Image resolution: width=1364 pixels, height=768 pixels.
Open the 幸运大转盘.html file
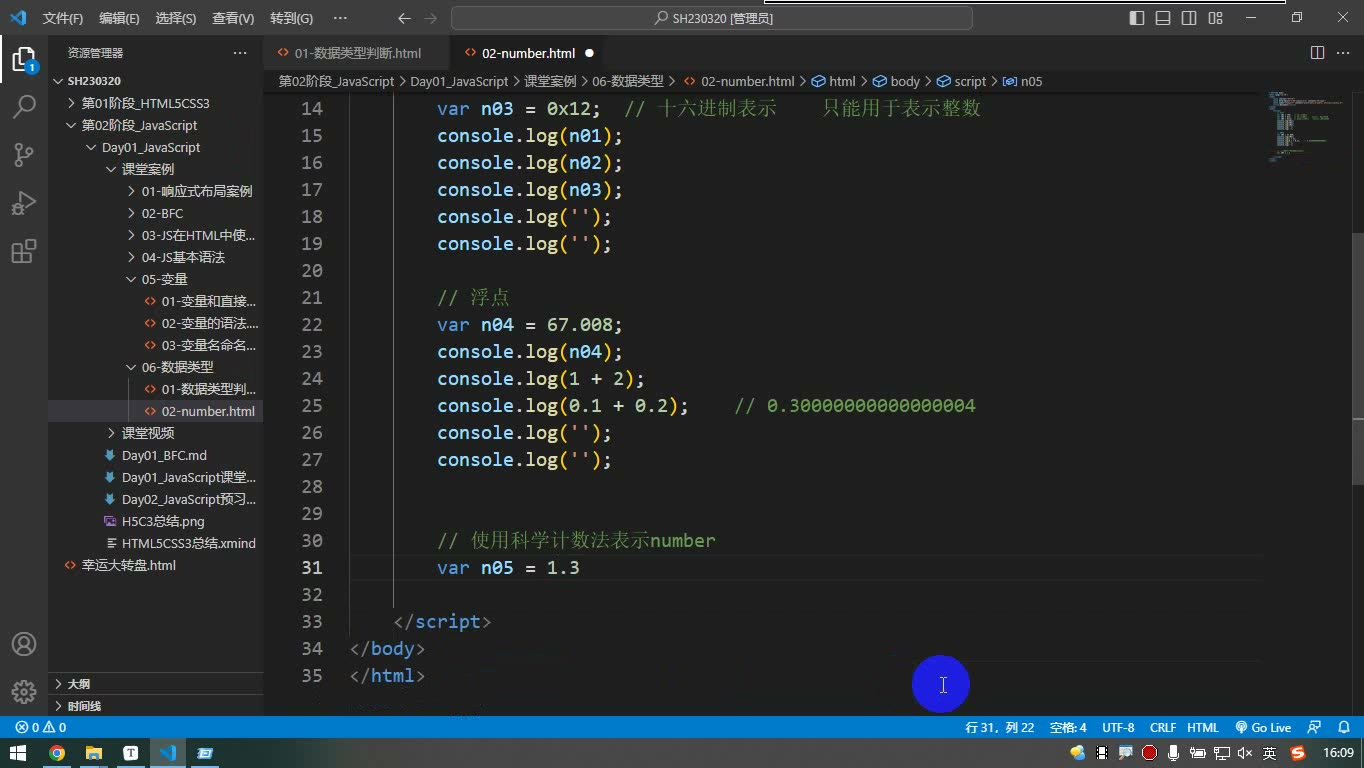(155, 565)
